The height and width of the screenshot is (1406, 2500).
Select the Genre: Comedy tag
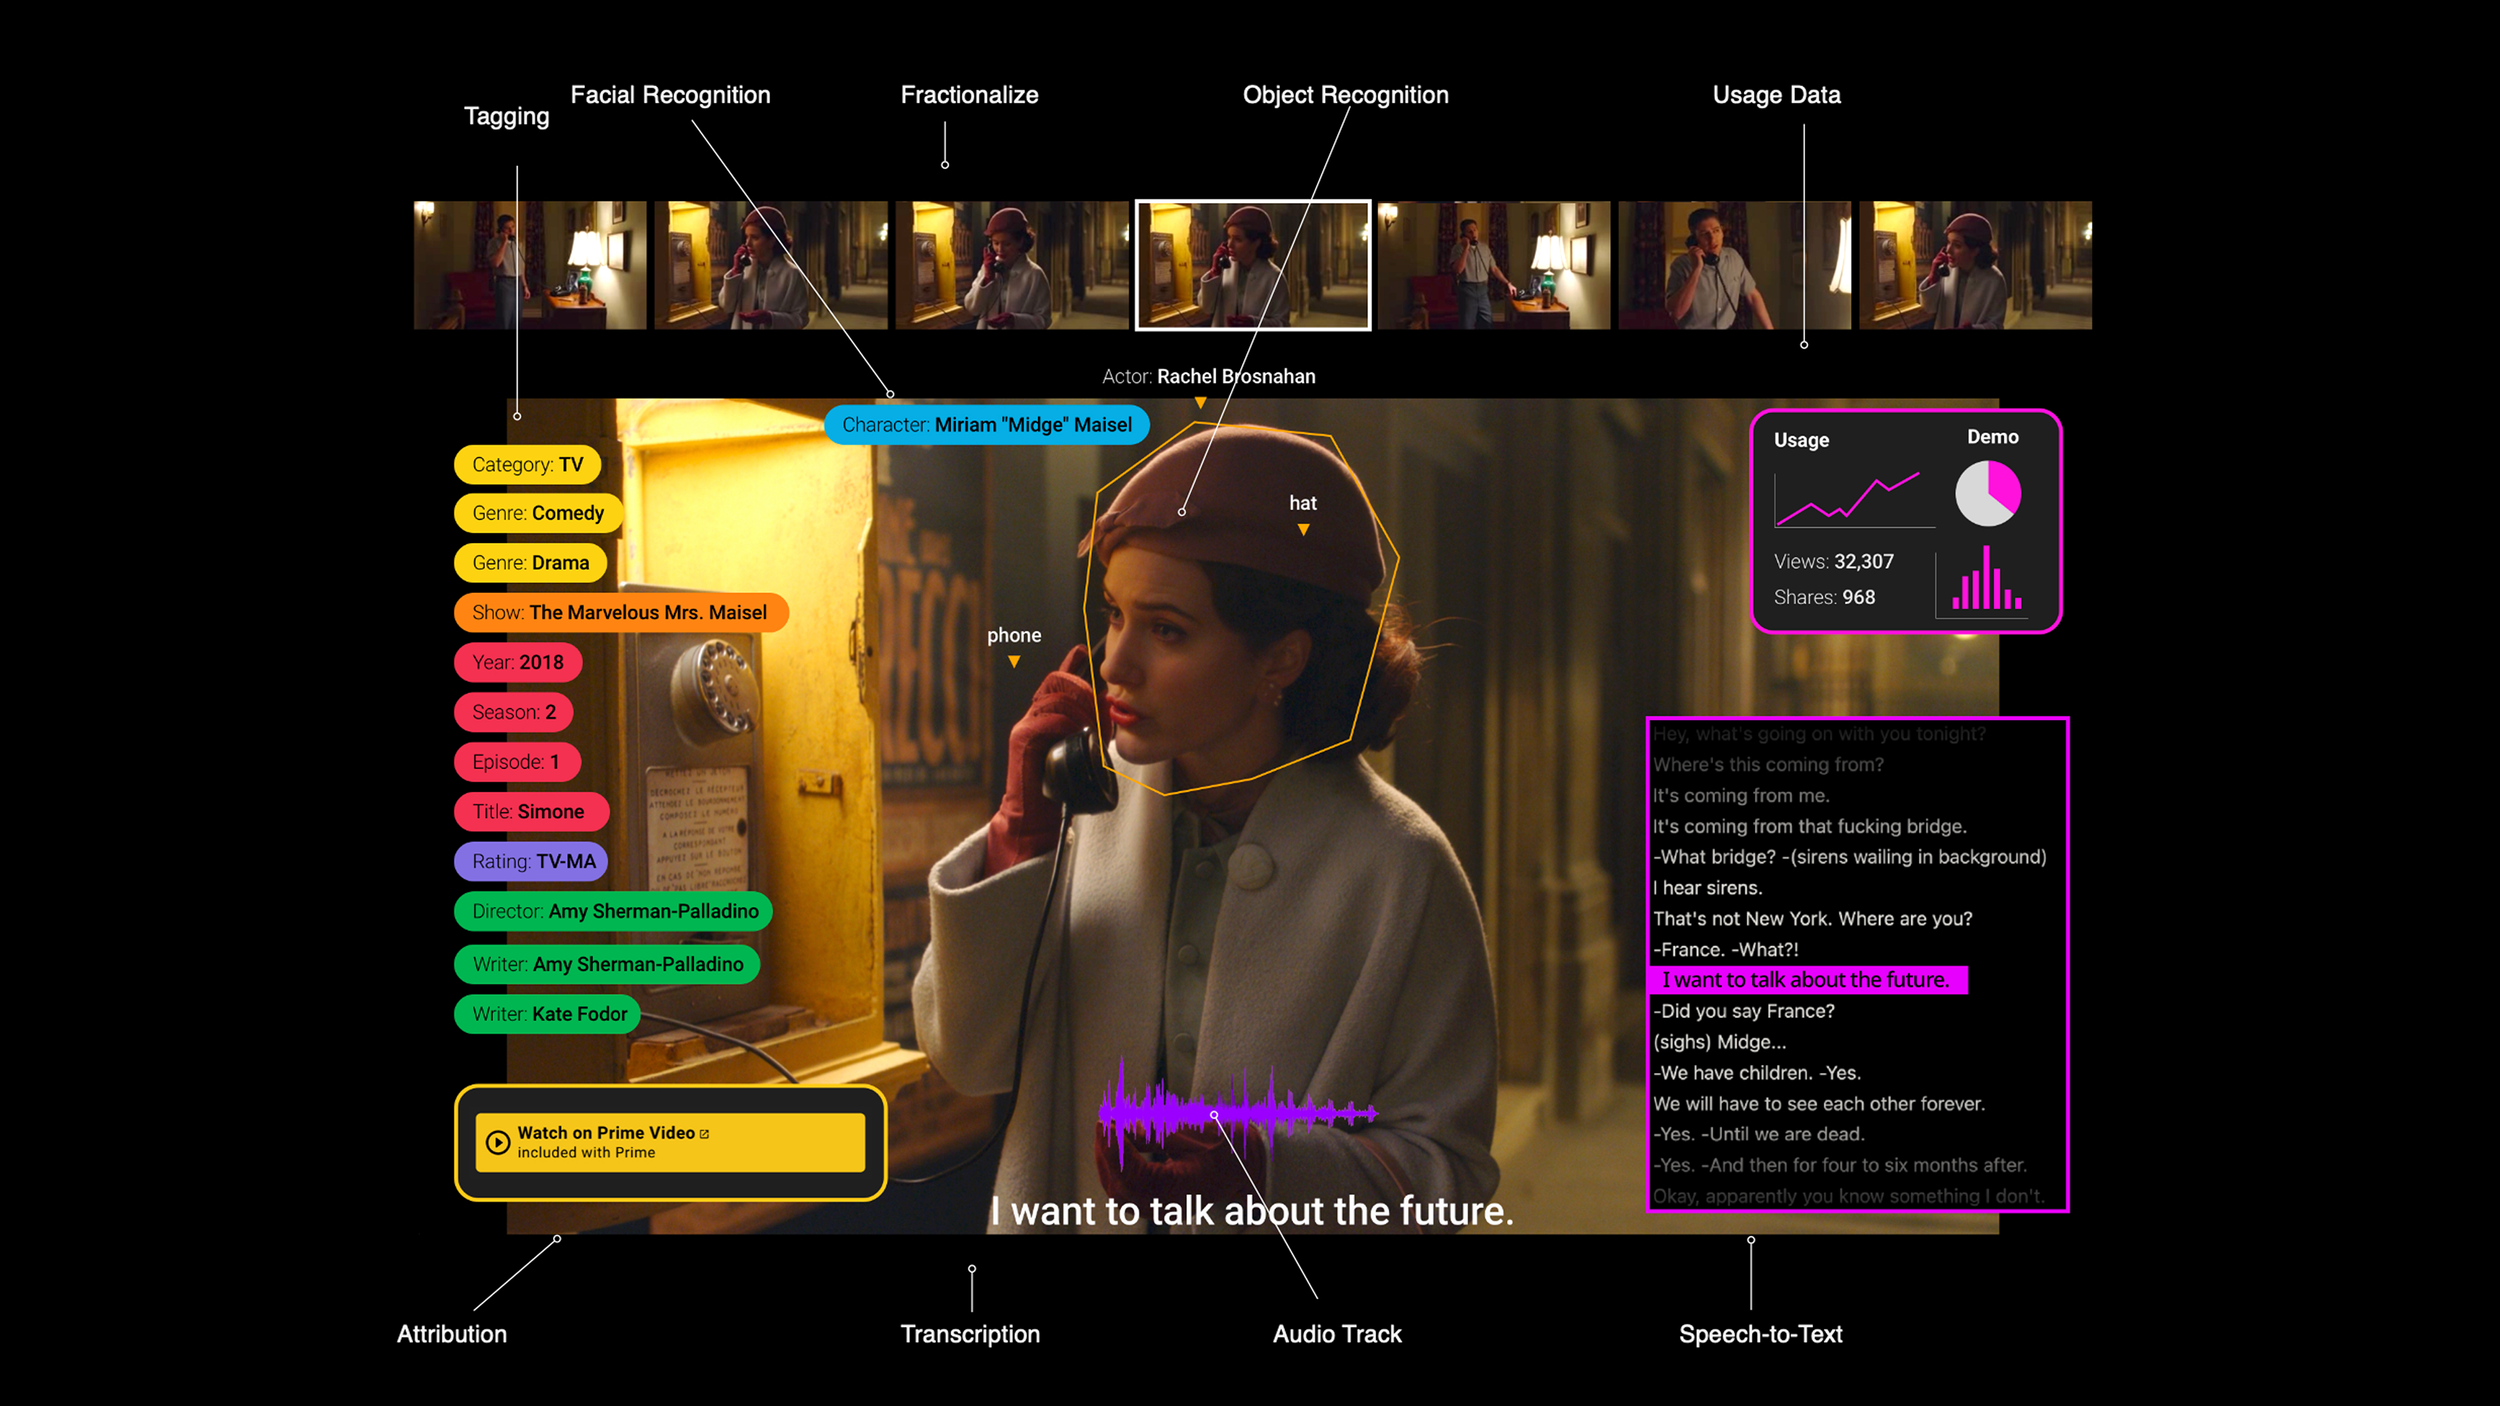(x=537, y=513)
